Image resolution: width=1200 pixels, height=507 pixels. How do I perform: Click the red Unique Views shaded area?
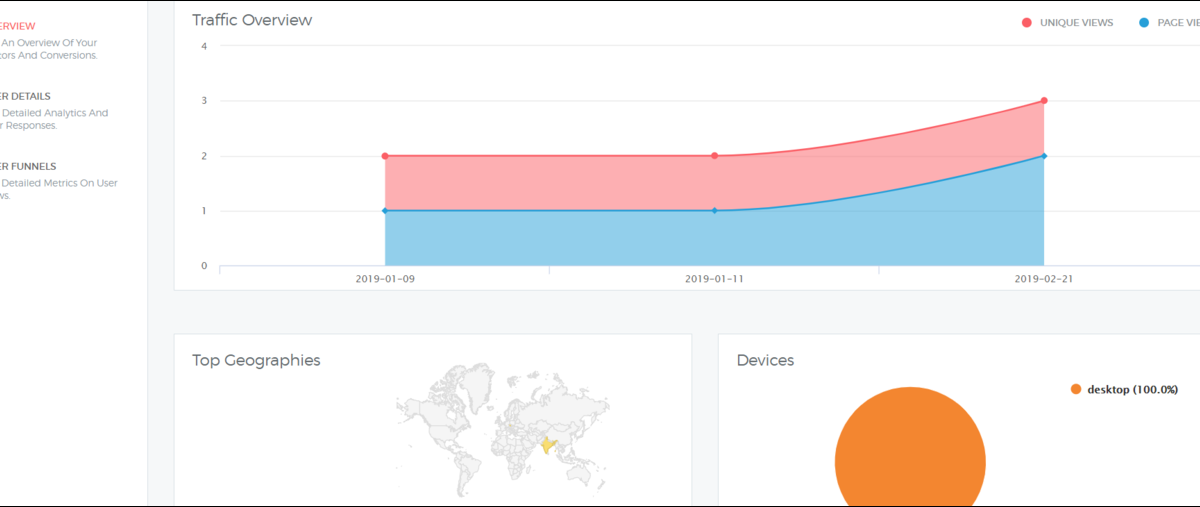point(550,183)
